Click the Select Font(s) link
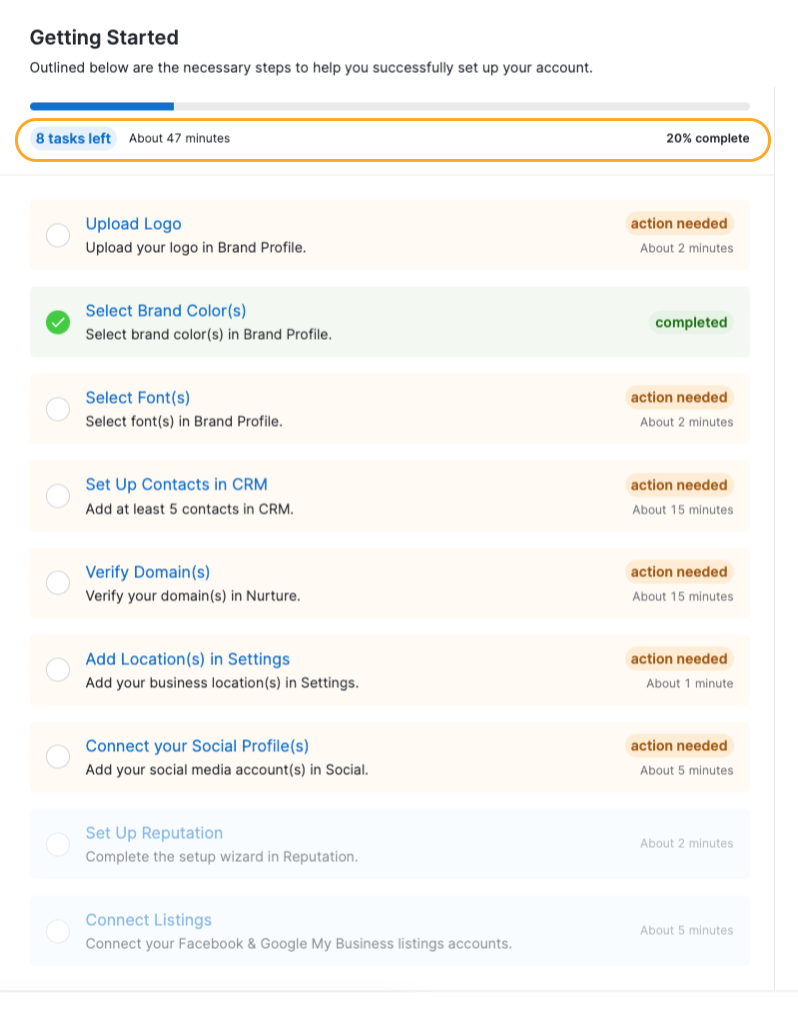This screenshot has height=1009, width=798. 137,398
